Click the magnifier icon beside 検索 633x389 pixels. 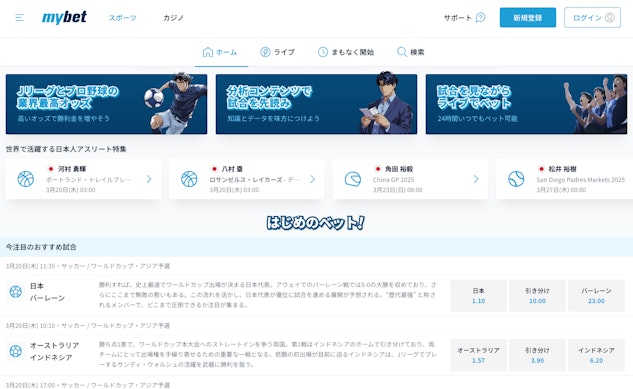point(402,52)
